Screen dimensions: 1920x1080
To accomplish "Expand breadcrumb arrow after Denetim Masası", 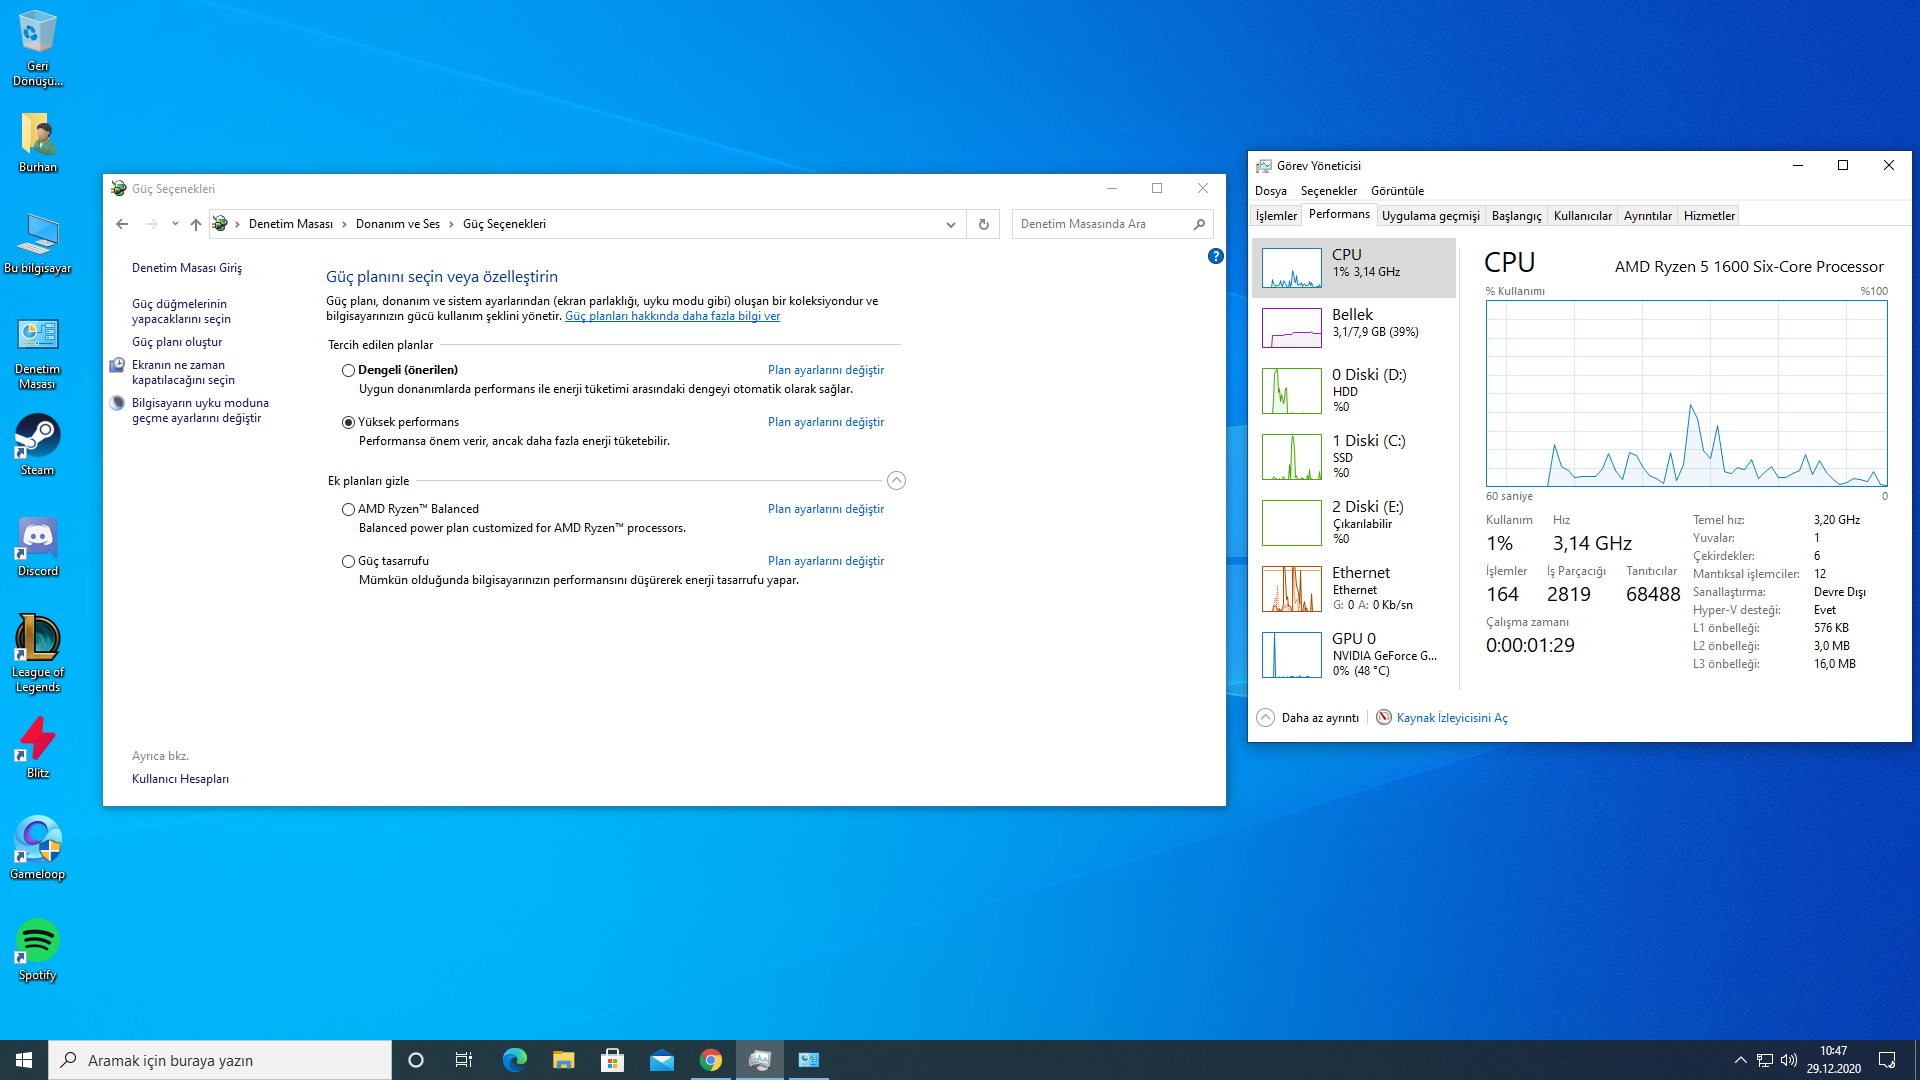I will coord(344,224).
